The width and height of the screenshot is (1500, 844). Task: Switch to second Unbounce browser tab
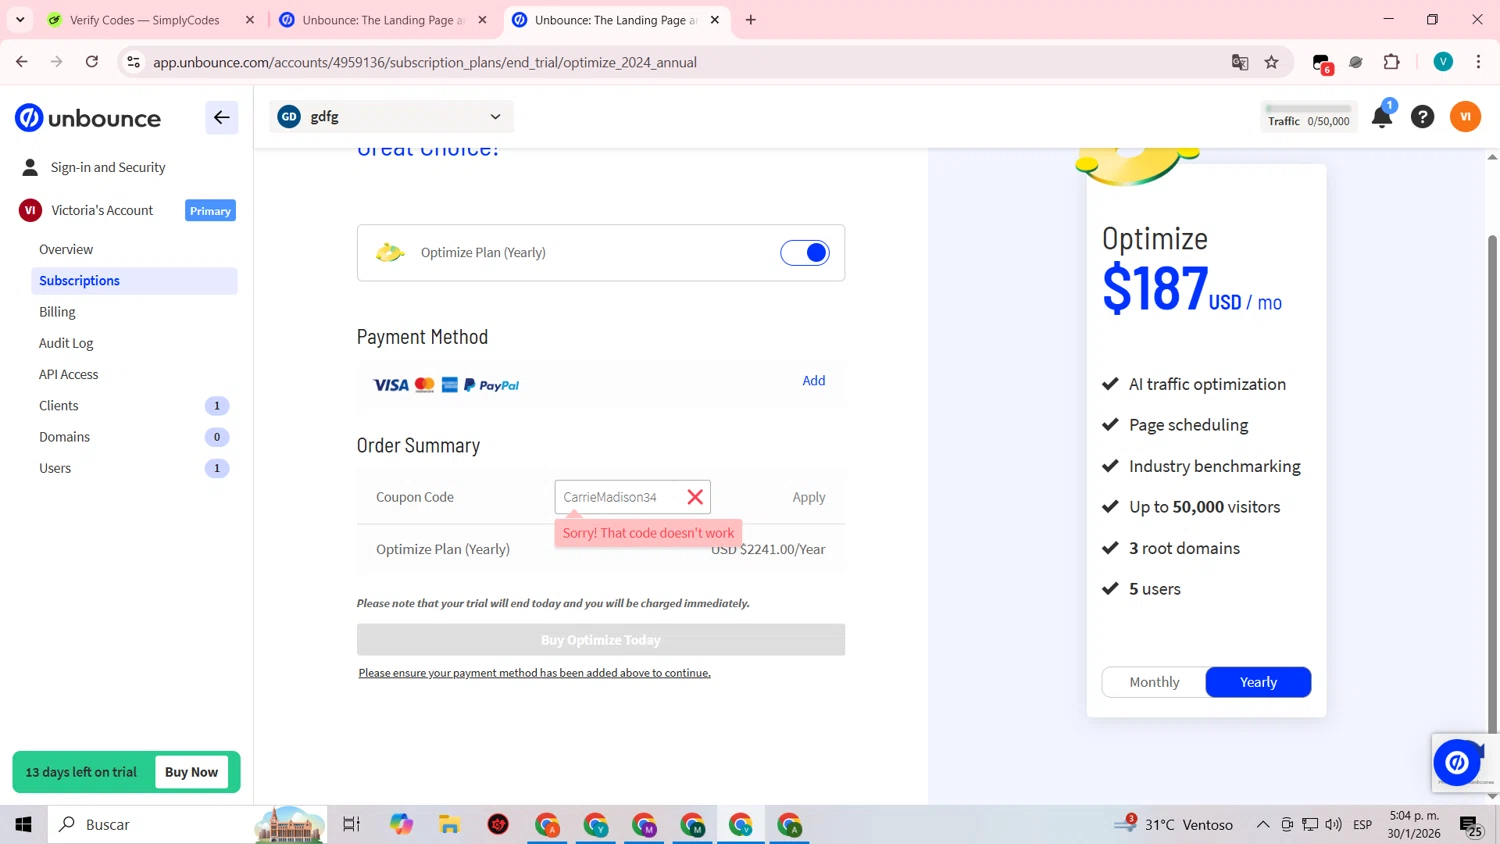pos(383,20)
